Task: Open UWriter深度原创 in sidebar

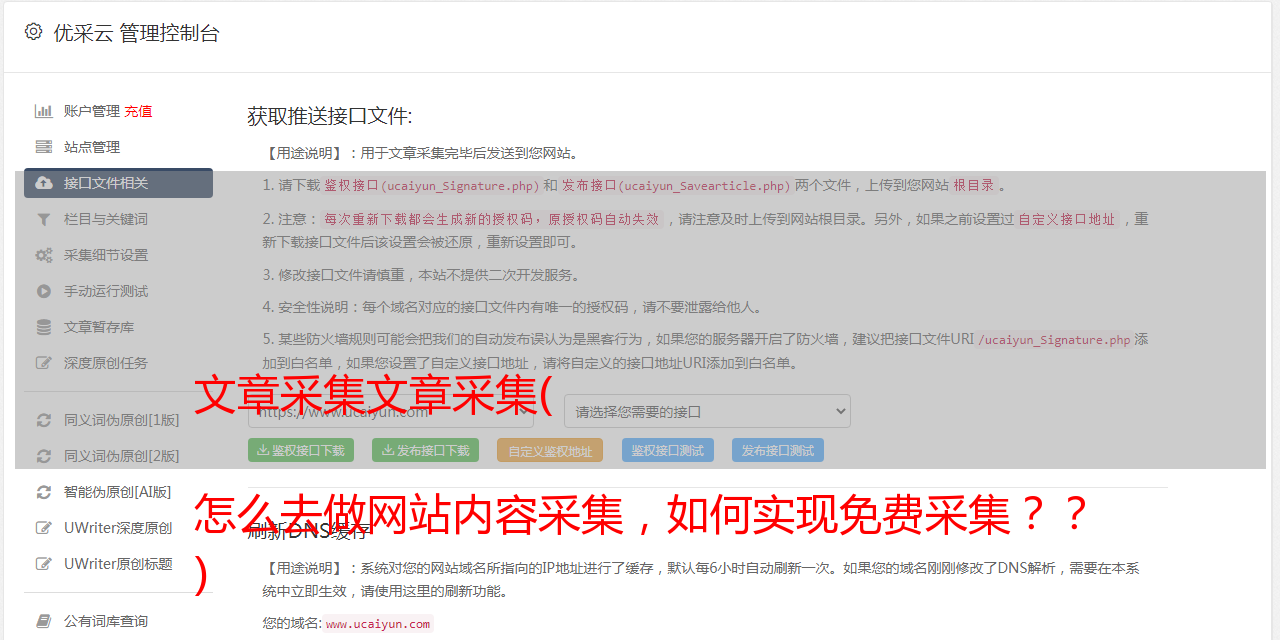Action: tap(118, 528)
